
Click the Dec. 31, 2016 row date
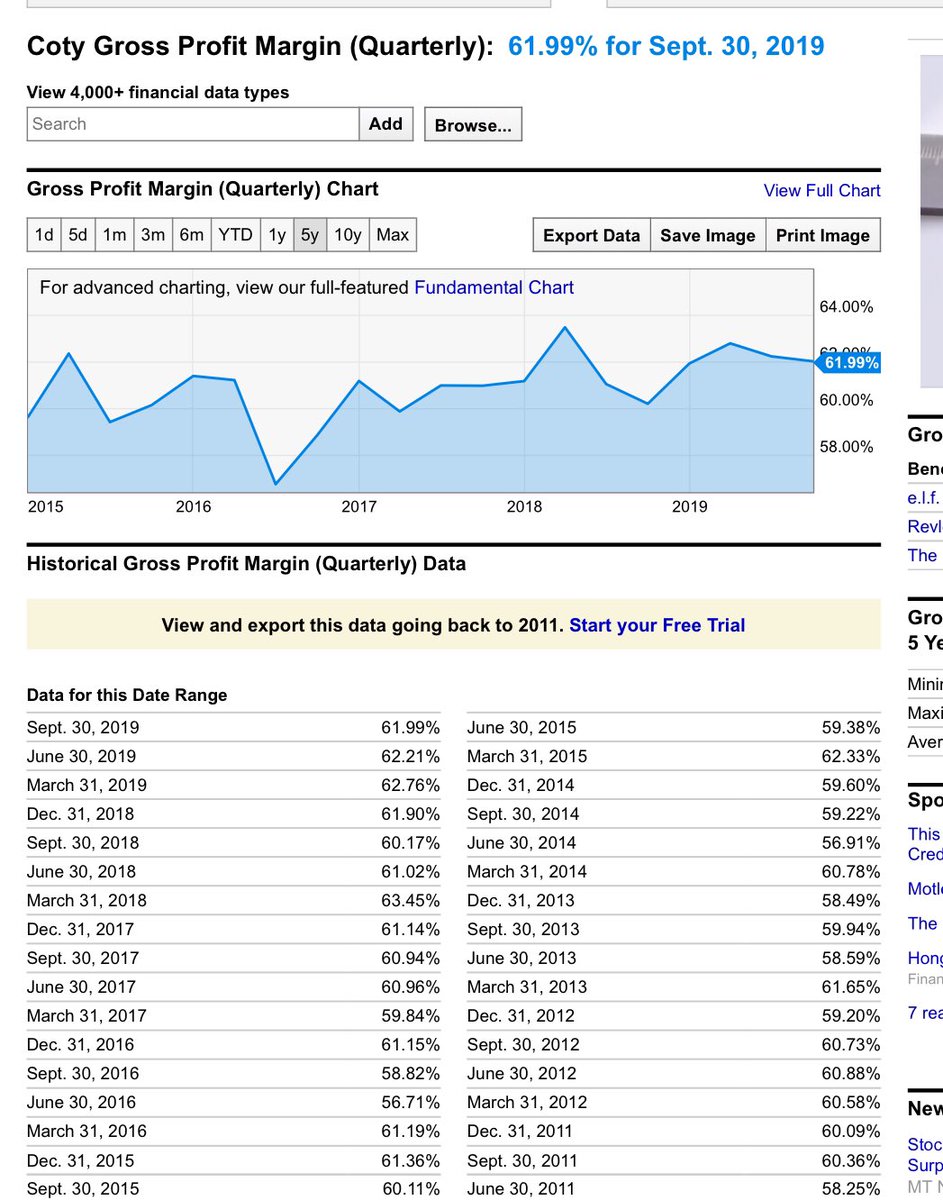pyautogui.click(x=80, y=1045)
